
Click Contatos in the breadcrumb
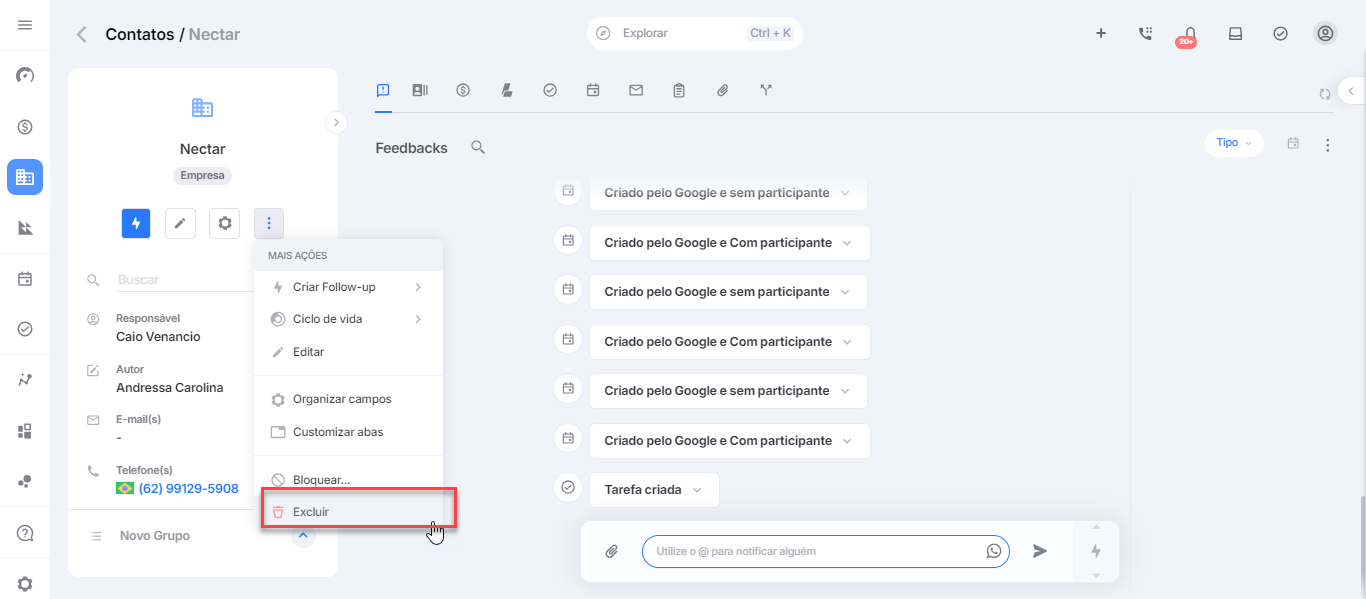coord(138,34)
